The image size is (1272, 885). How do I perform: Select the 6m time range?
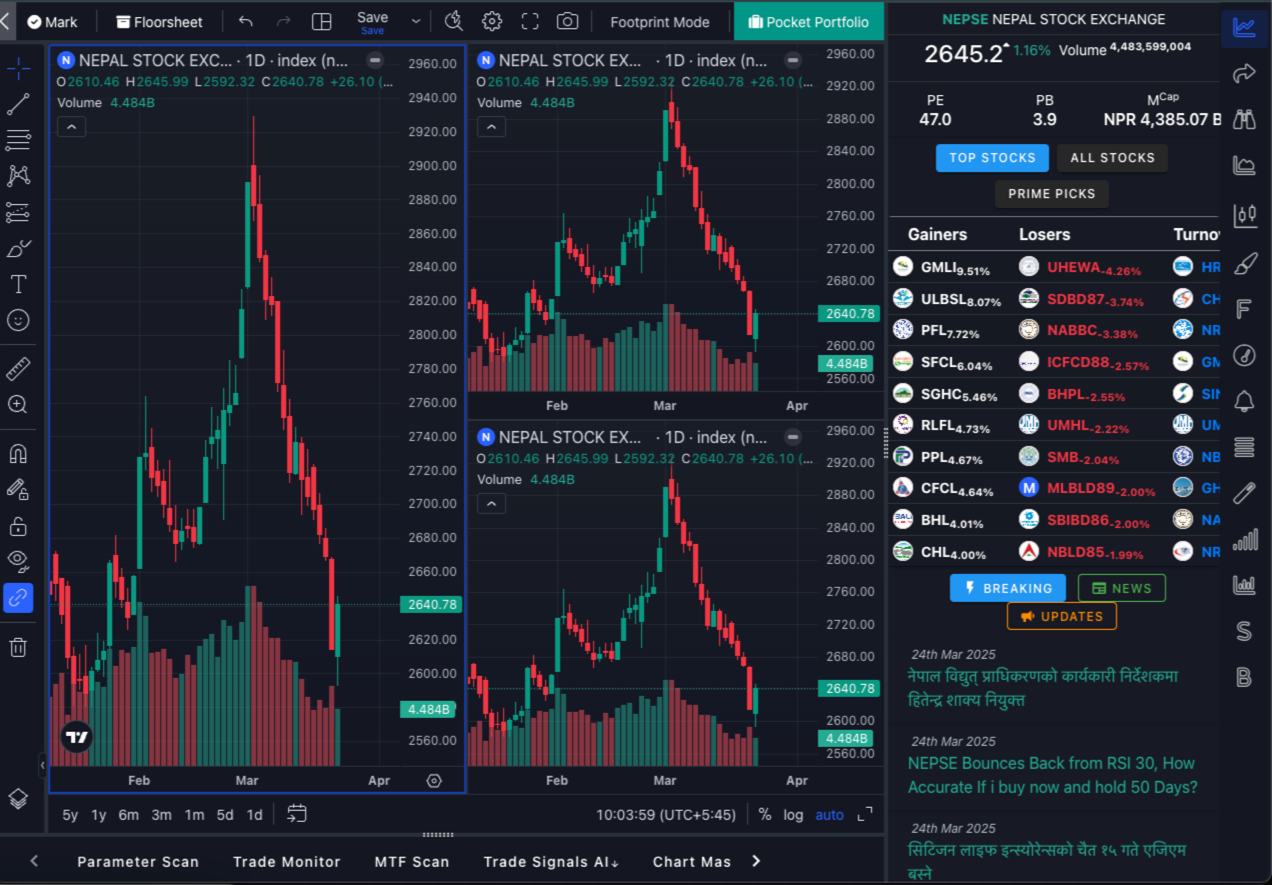pos(129,815)
